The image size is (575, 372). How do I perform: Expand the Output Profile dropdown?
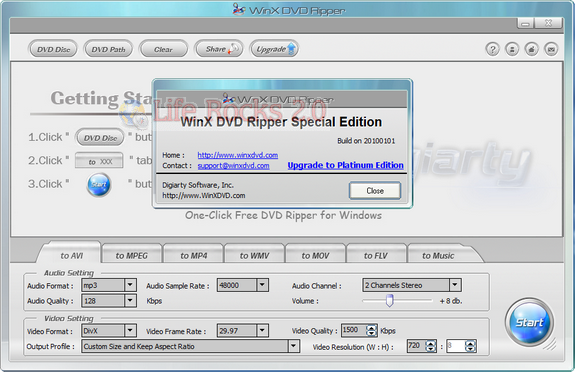(x=293, y=346)
